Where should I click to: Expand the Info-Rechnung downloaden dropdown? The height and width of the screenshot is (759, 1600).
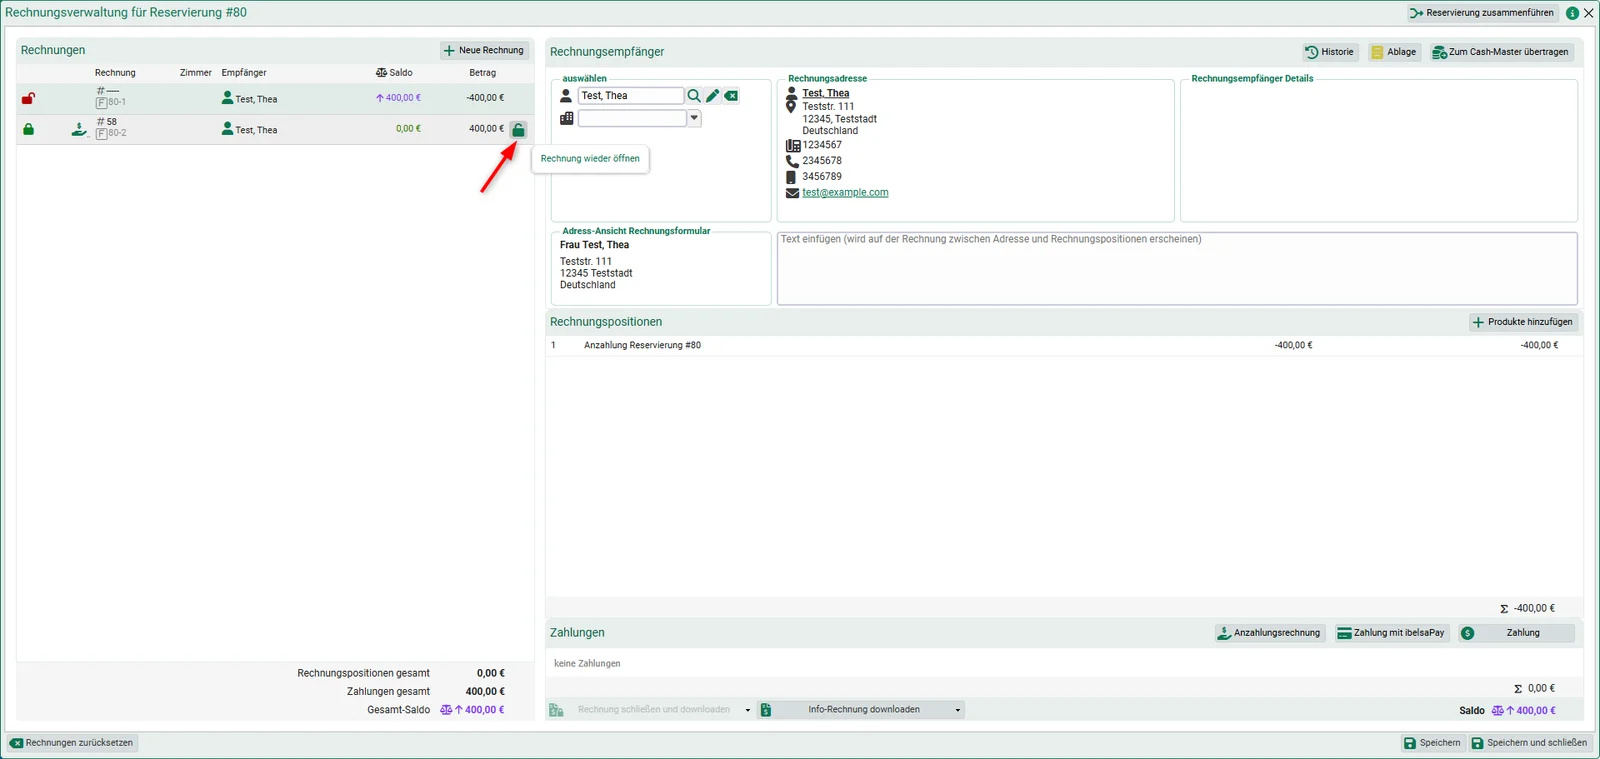click(957, 710)
